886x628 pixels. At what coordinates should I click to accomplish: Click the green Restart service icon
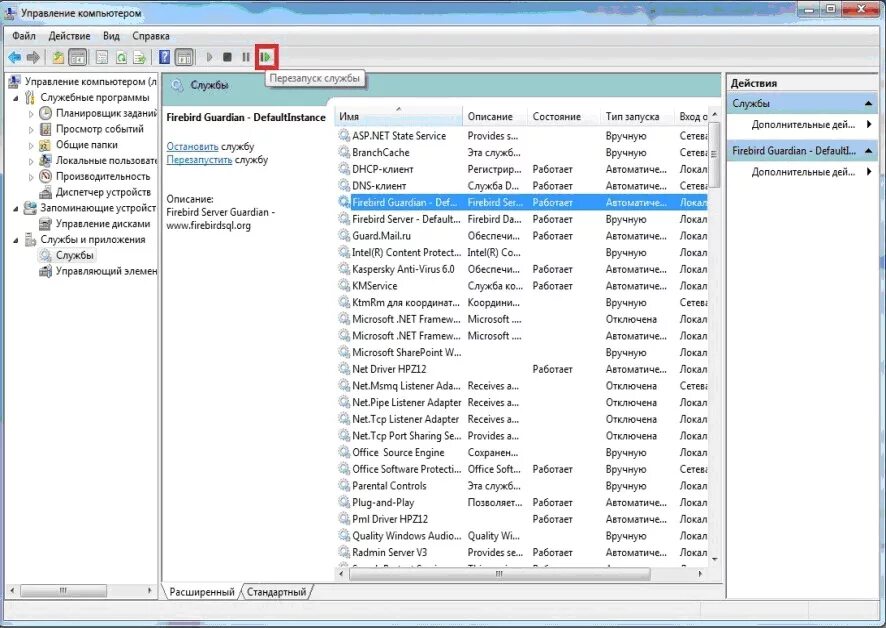[x=266, y=57]
